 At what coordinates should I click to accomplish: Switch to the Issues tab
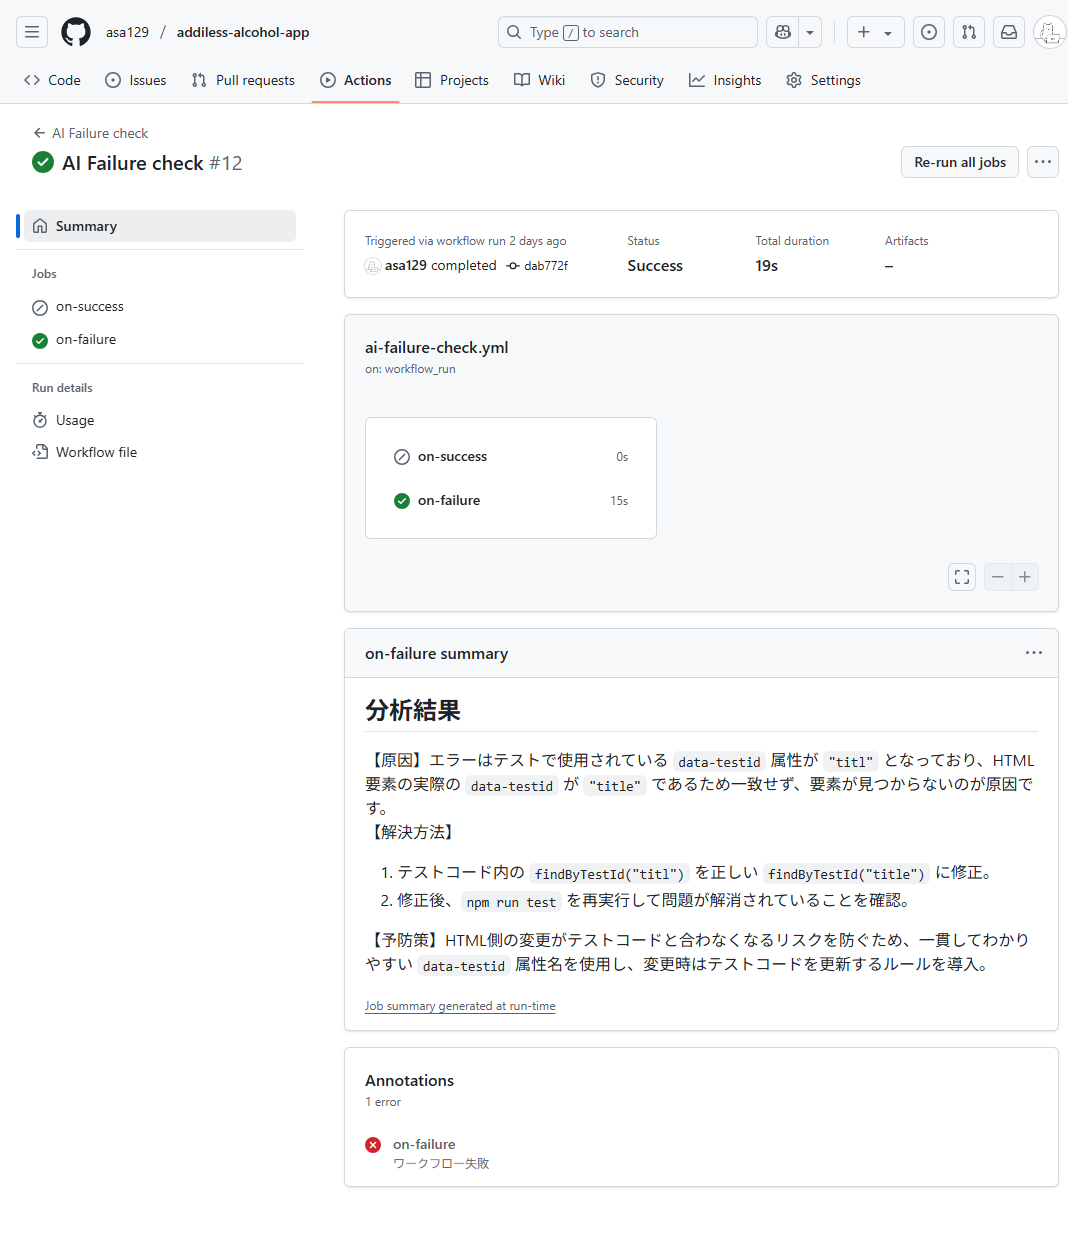(x=136, y=80)
